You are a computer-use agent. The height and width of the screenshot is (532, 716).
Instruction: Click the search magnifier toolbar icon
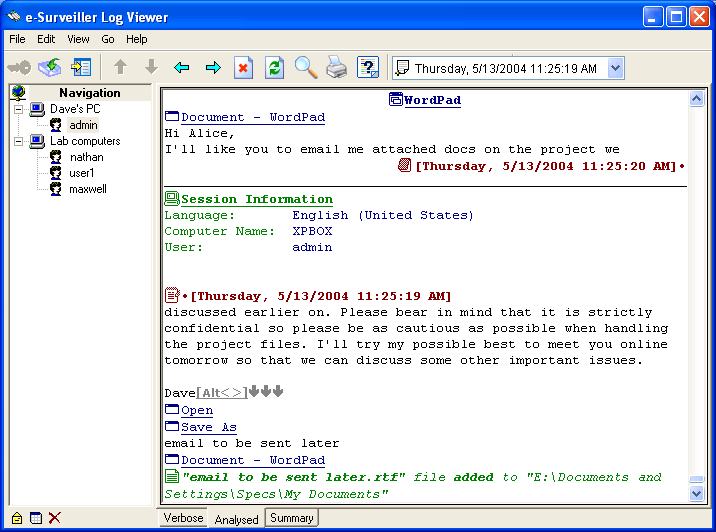(305, 68)
